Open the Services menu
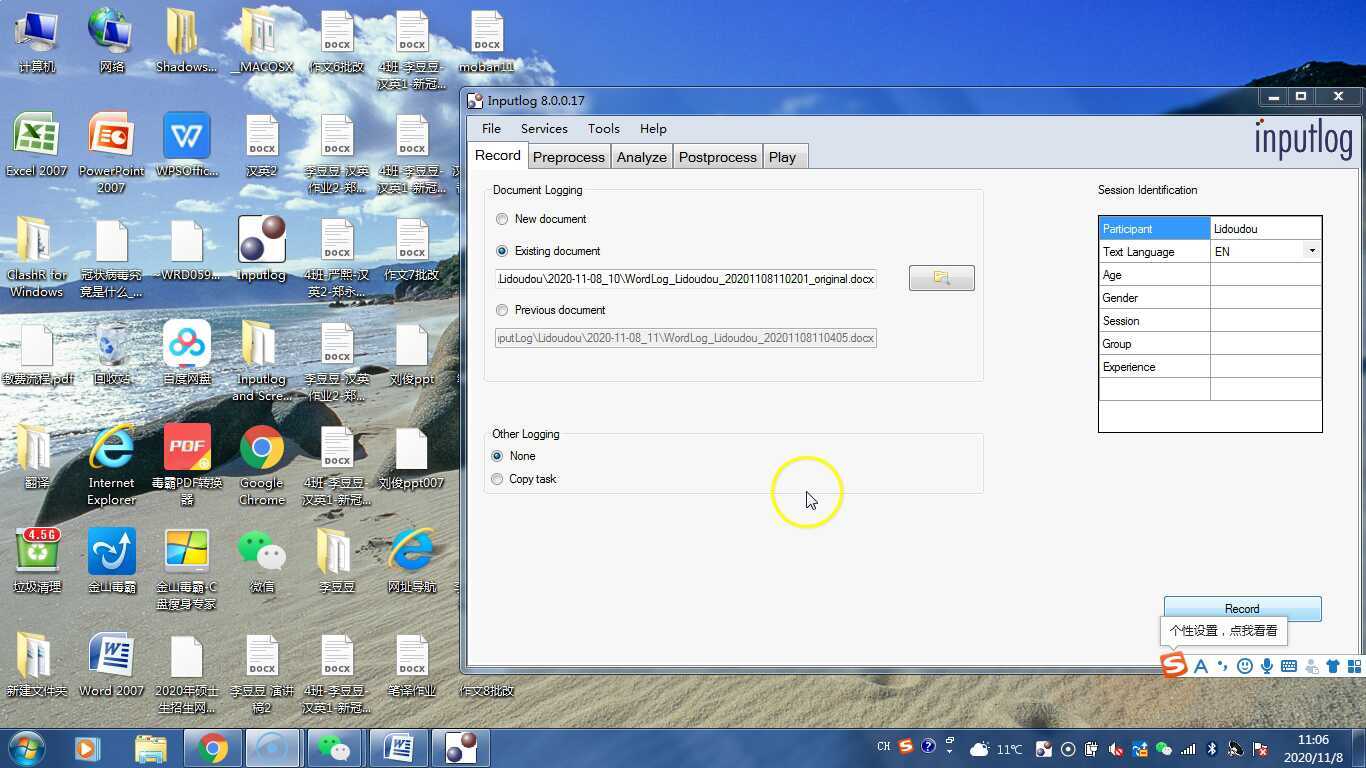This screenshot has height=768, width=1366. [x=544, y=129]
